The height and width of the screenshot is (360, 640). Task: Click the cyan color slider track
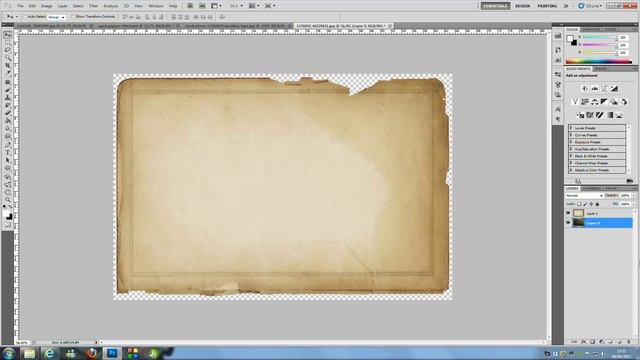tap(600, 37)
